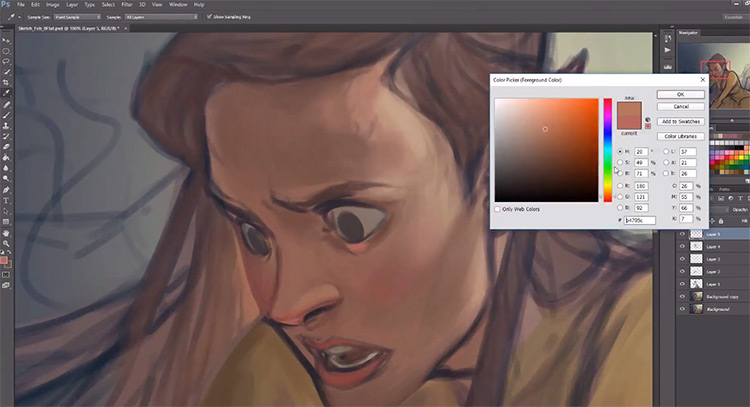
Task: Select the H hue radio button
Action: coord(620,152)
